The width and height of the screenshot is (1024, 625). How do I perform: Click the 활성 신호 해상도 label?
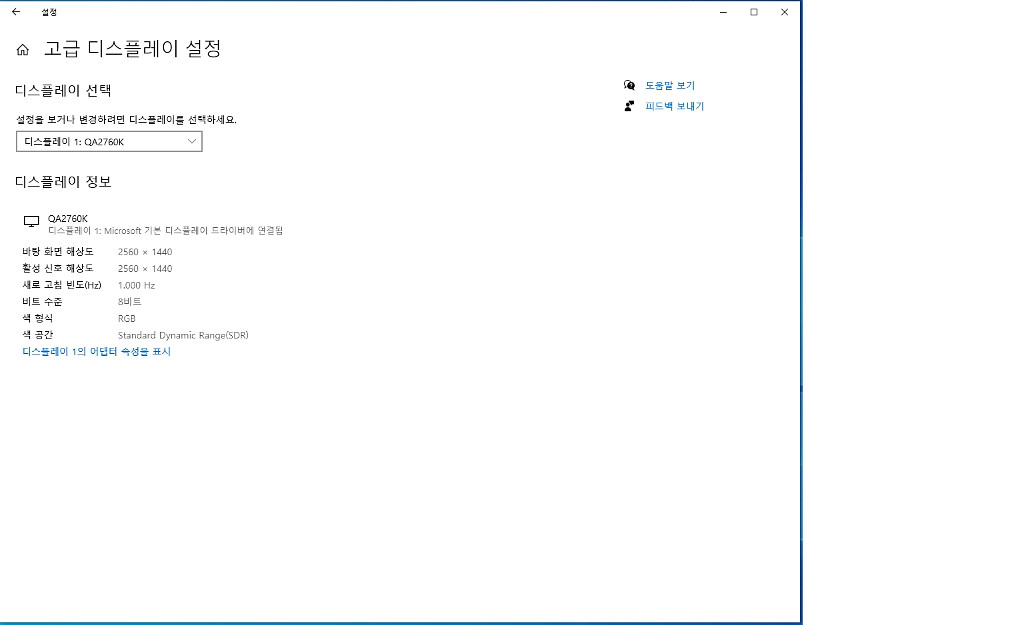(x=58, y=268)
